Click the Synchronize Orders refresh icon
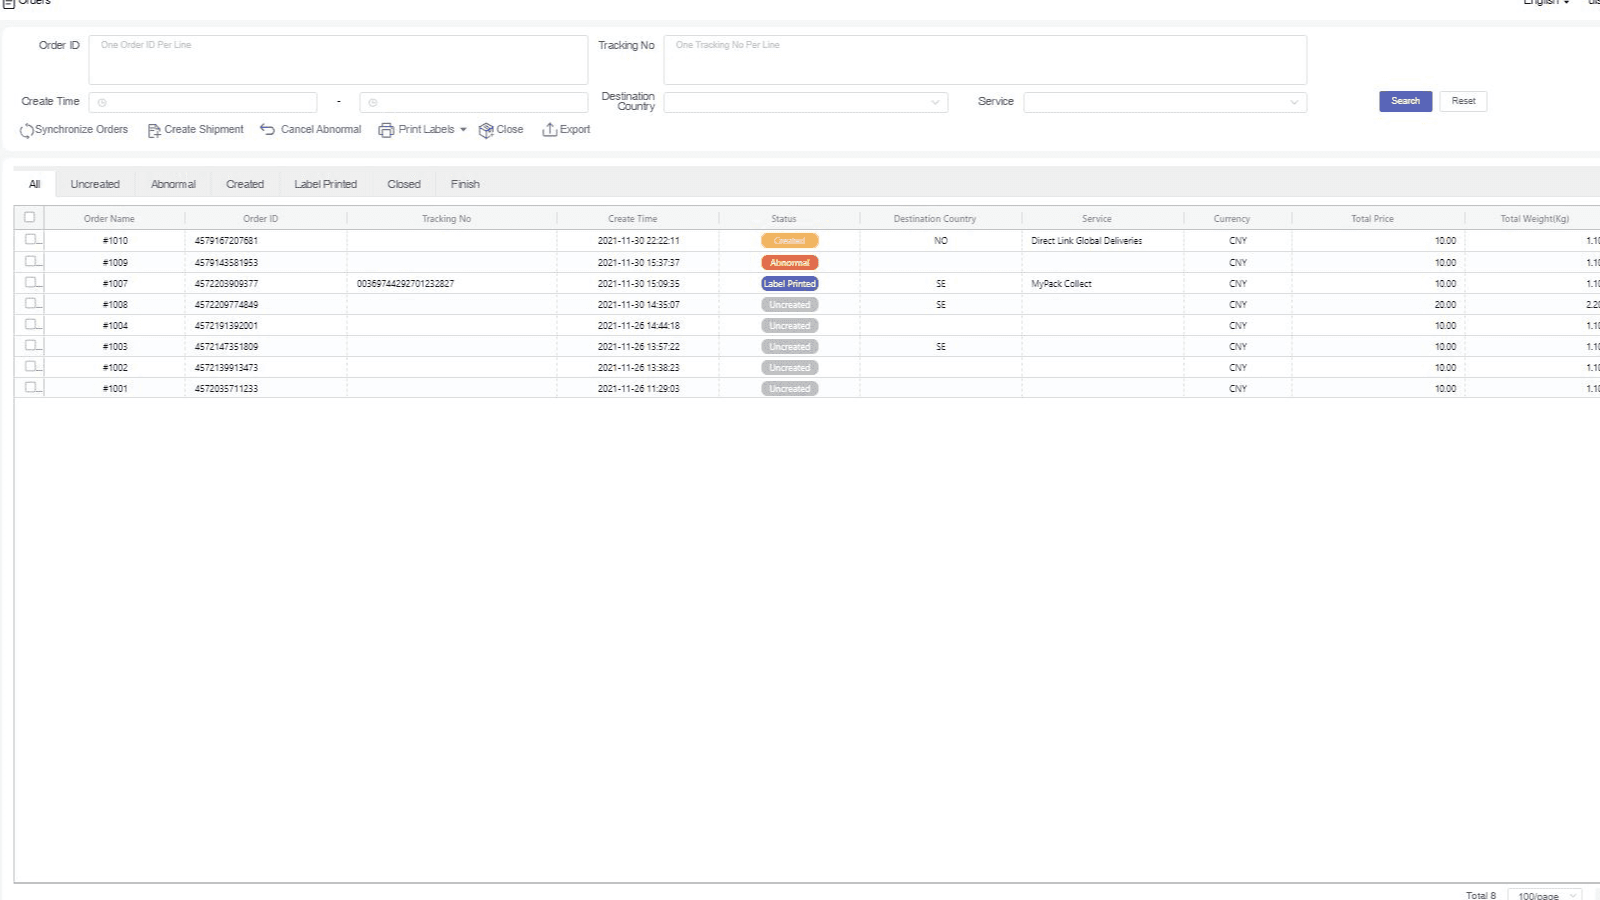 [x=26, y=131]
